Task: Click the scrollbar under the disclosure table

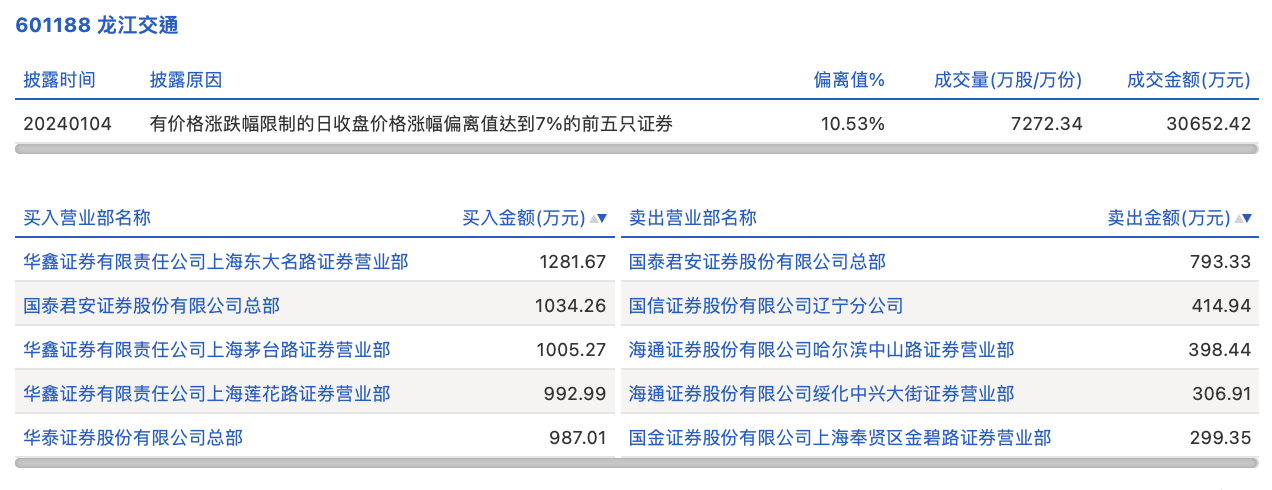Action: 636,149
